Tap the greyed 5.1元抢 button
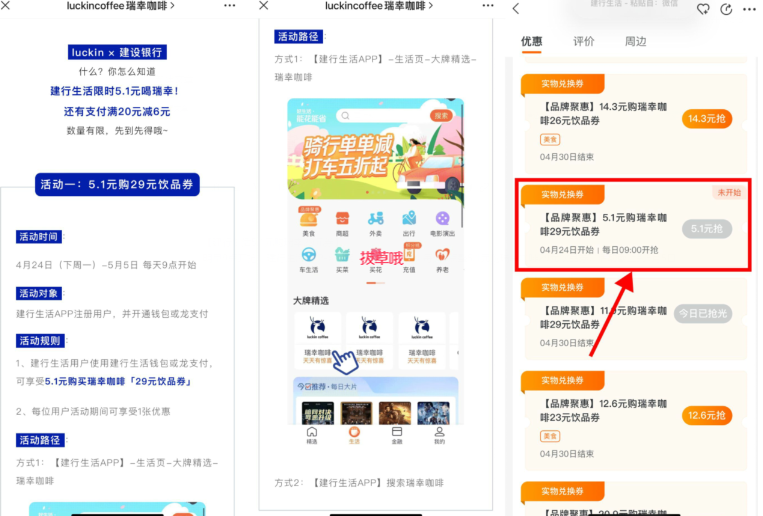The height and width of the screenshot is (516, 763). click(x=707, y=229)
